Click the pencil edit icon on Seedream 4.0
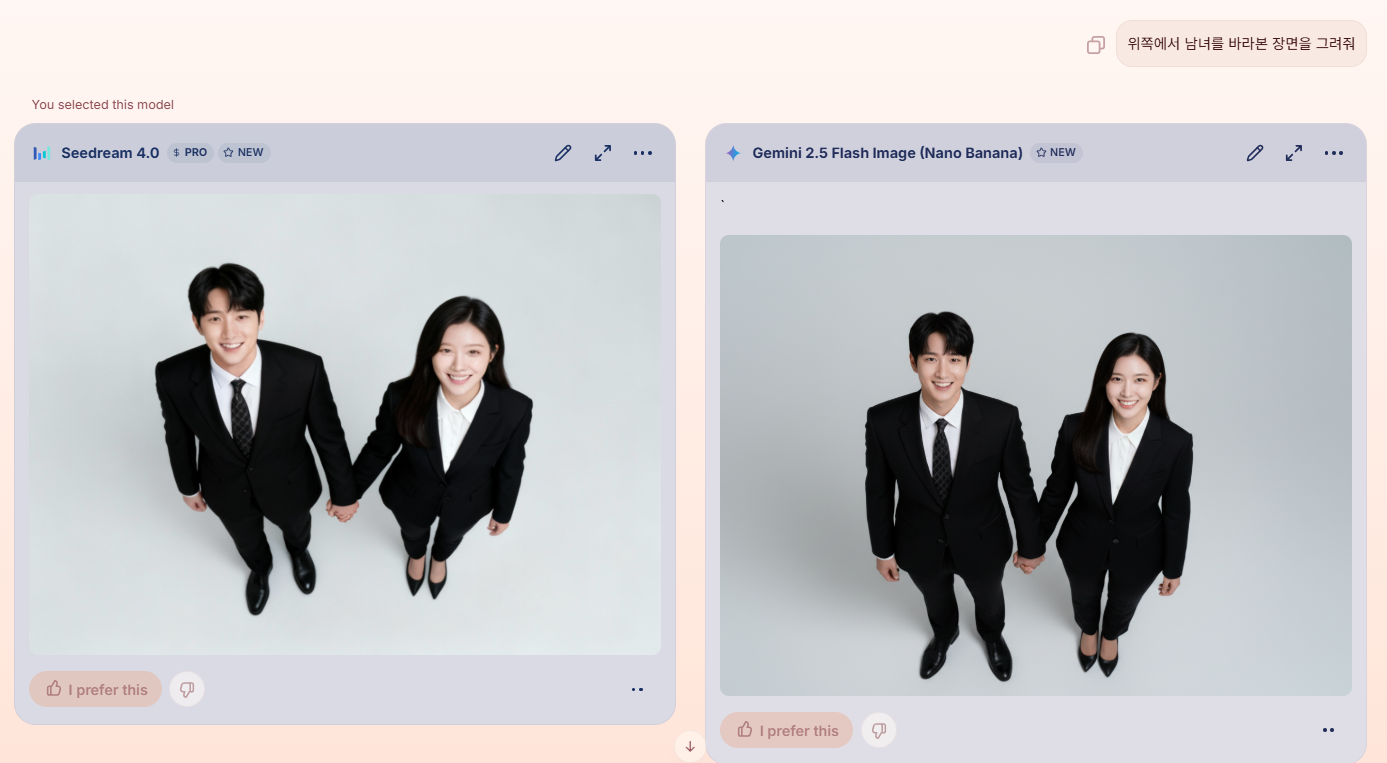The height and width of the screenshot is (763, 1387). 563,153
